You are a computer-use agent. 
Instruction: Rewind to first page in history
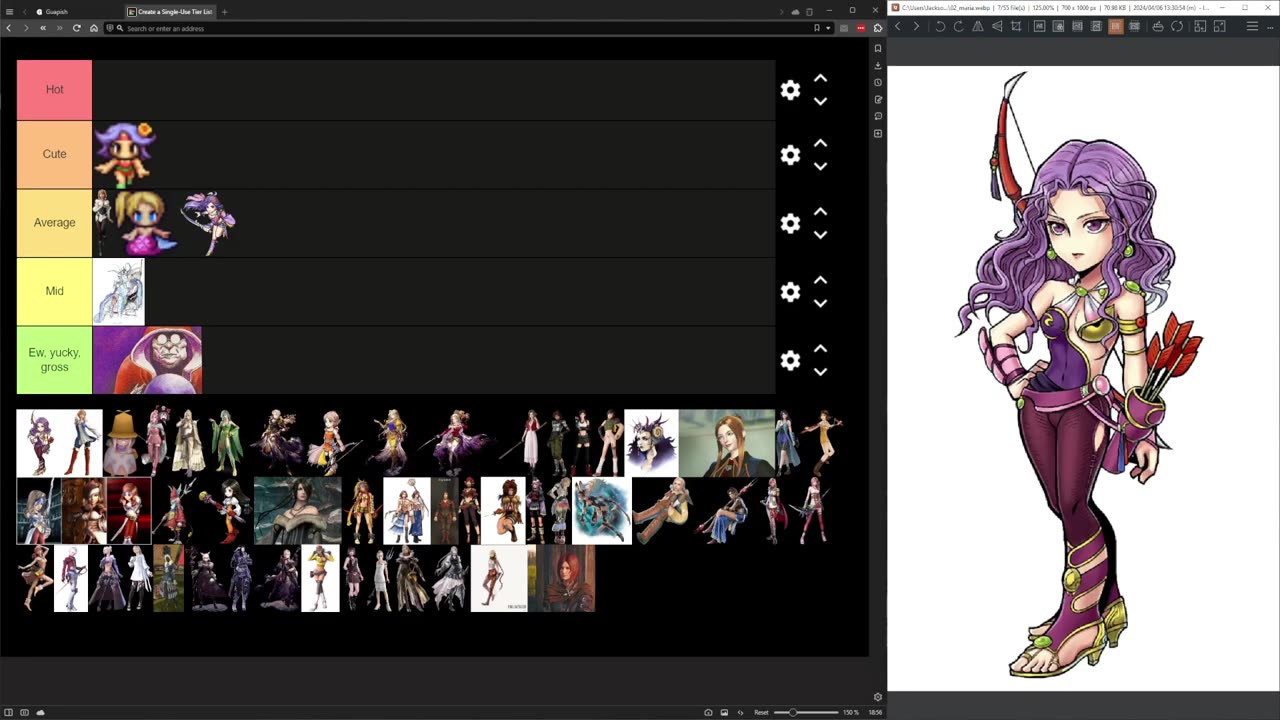(x=43, y=28)
